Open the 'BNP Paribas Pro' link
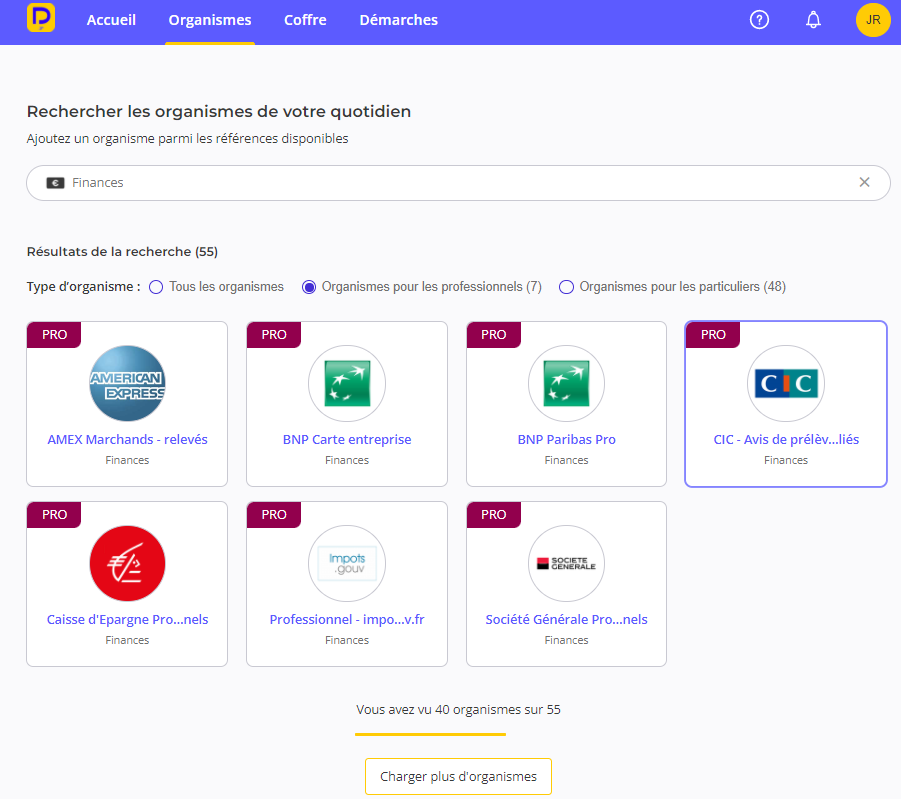The height and width of the screenshot is (799, 901). pyautogui.click(x=566, y=439)
